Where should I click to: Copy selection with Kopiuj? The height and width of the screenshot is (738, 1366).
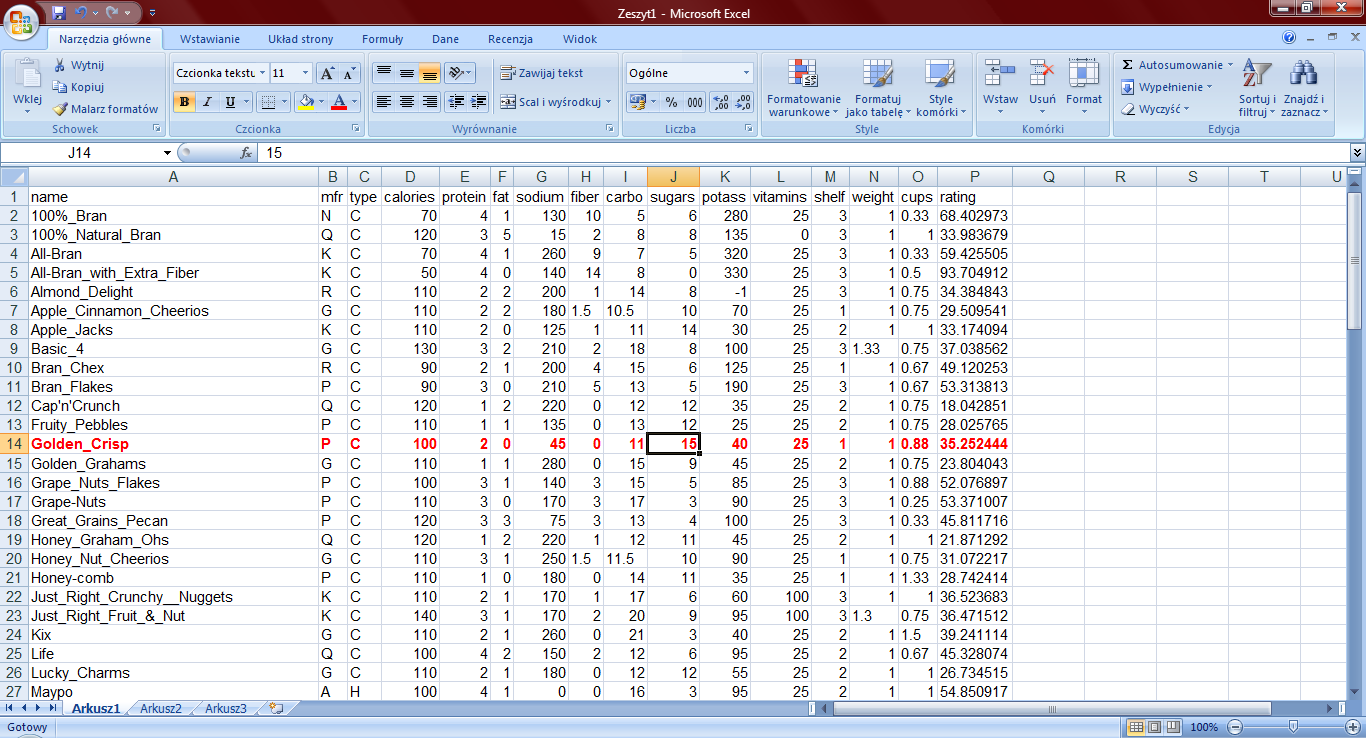(x=78, y=87)
